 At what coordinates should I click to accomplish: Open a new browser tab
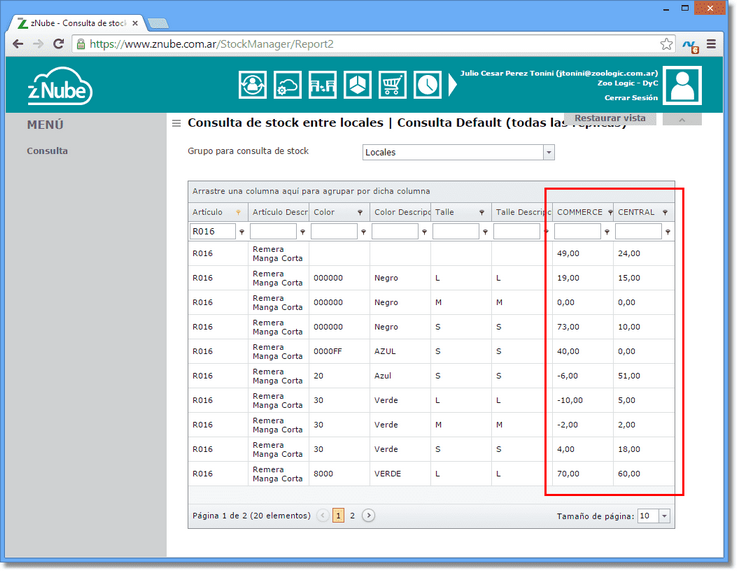158,23
